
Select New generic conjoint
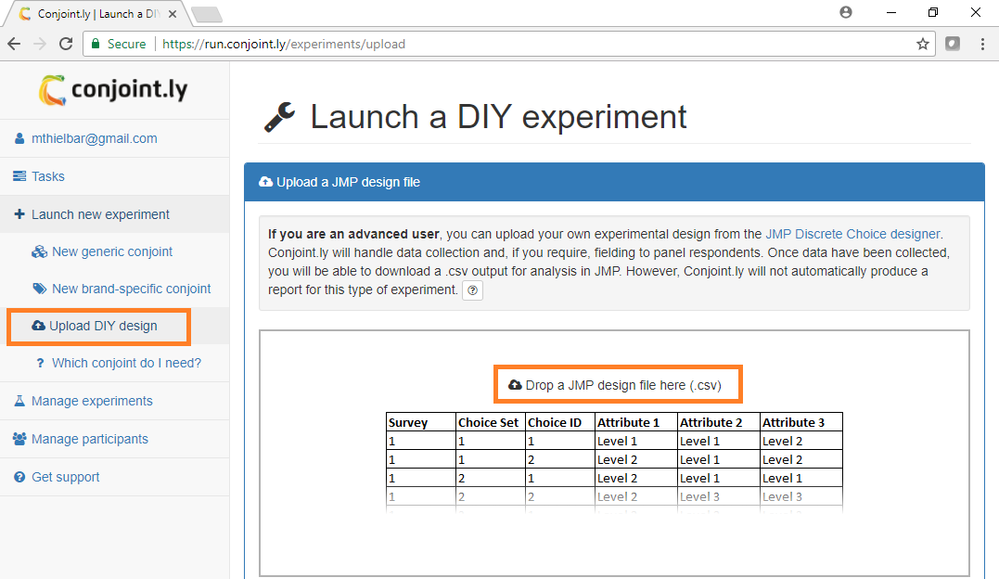click(x=112, y=252)
